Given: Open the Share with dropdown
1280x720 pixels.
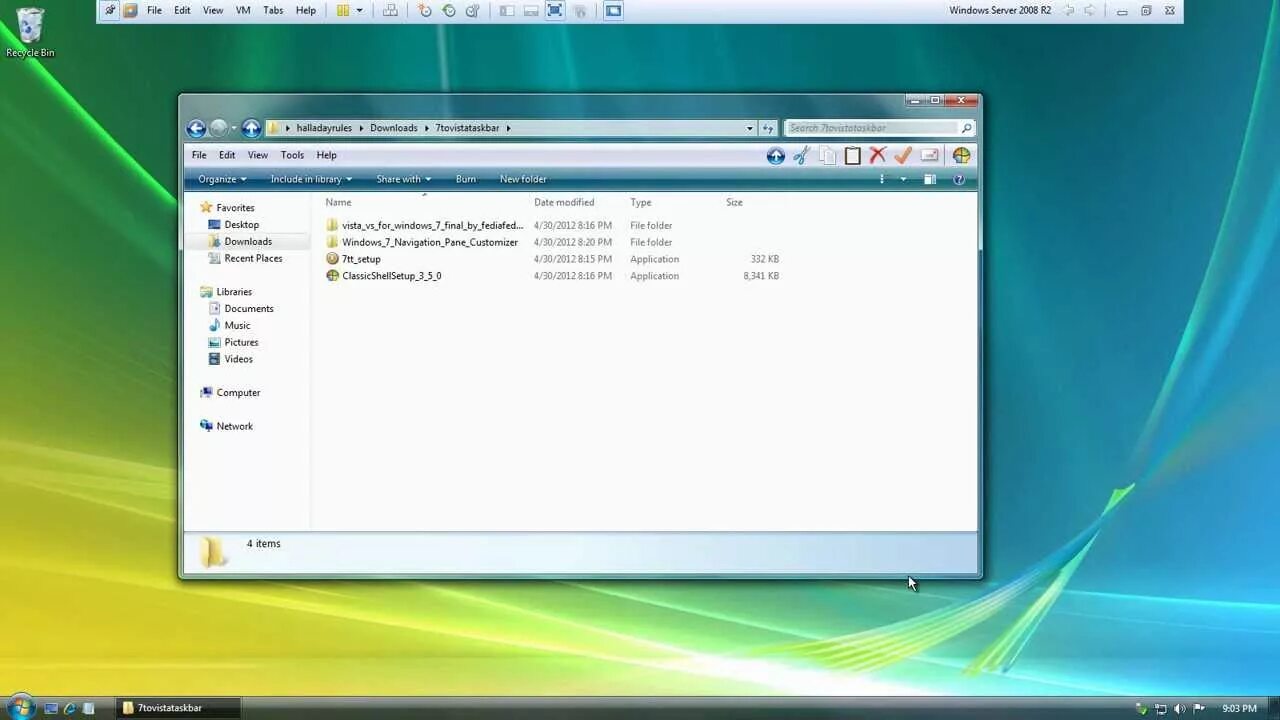Looking at the screenshot, I should 403,179.
